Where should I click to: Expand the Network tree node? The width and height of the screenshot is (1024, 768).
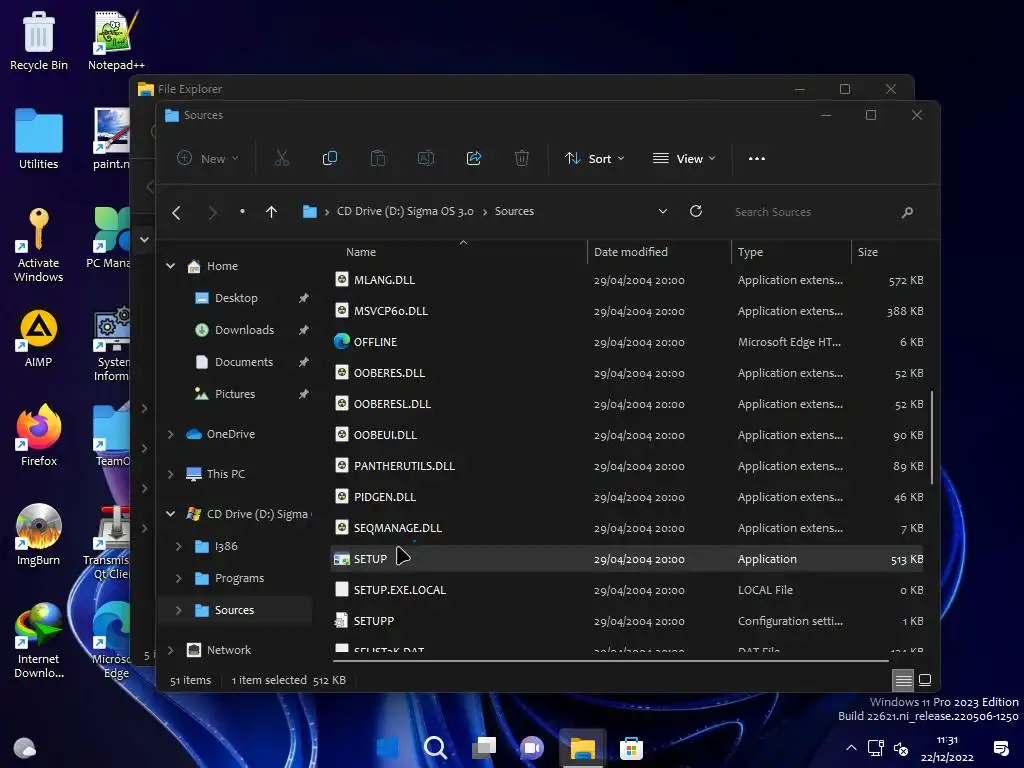[170, 650]
